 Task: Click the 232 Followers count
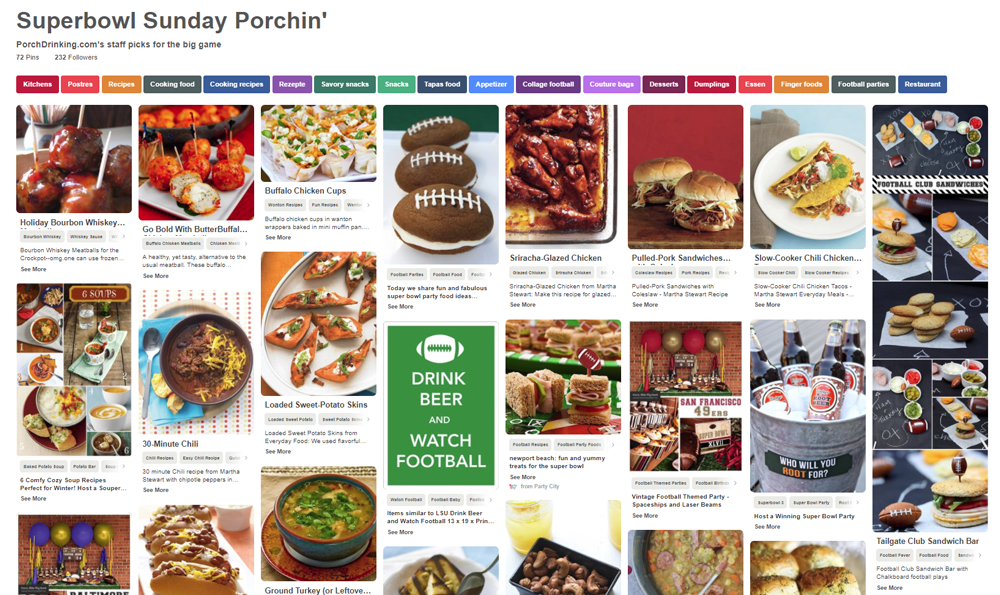pos(76,57)
